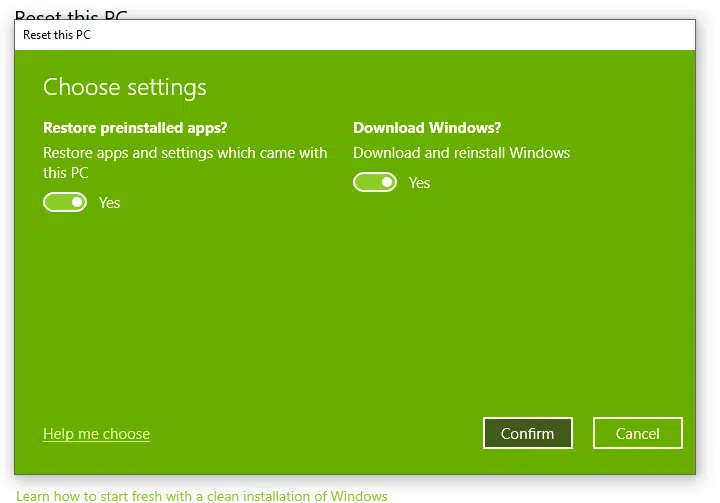This screenshot has width=720, height=503.
Task: Toggle the Download Windows switch
Action: (x=375, y=182)
